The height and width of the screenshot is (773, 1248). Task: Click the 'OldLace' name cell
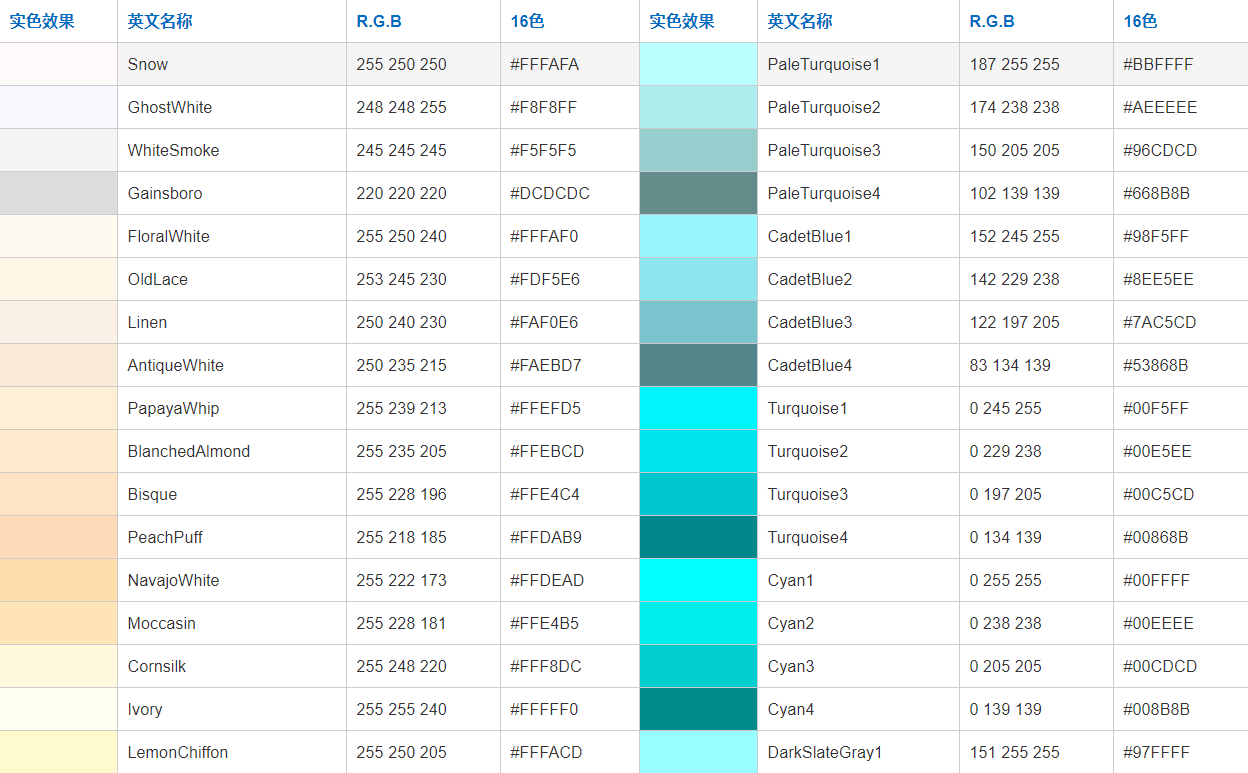click(x=232, y=279)
